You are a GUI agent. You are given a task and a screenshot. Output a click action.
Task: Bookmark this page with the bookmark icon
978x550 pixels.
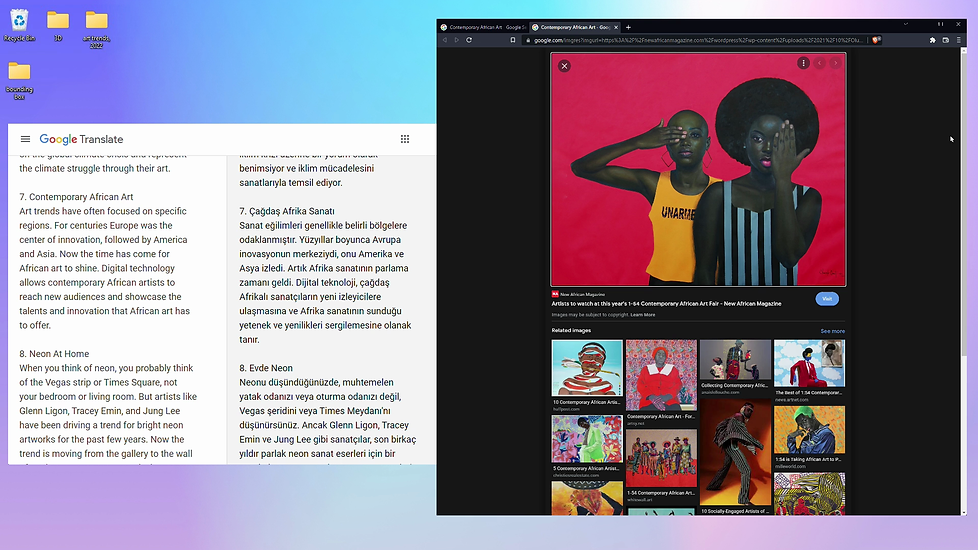click(x=513, y=40)
